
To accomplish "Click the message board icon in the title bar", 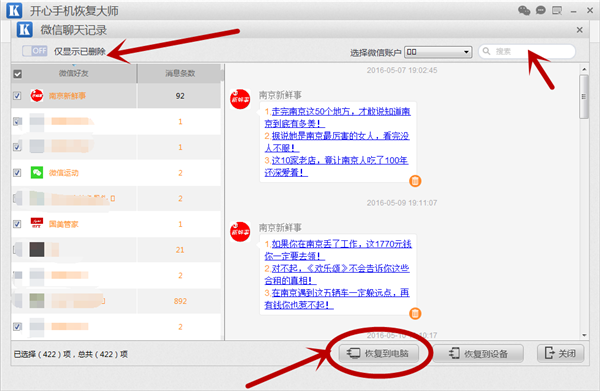I will click(x=557, y=10).
